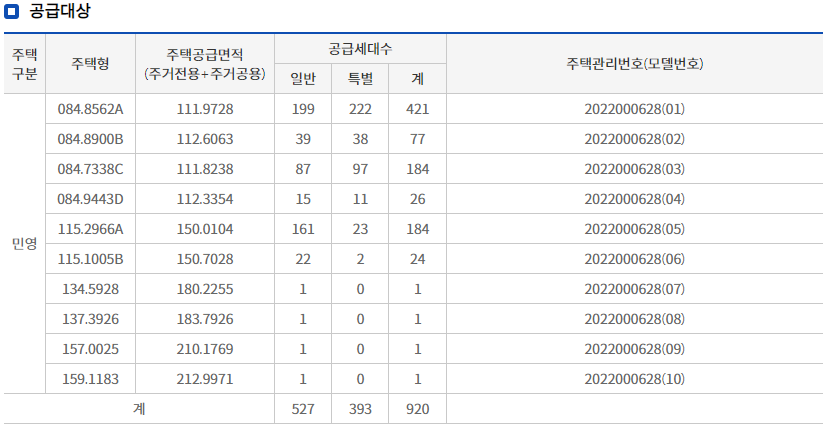Click supply area value 112.6063

[x=205, y=139]
